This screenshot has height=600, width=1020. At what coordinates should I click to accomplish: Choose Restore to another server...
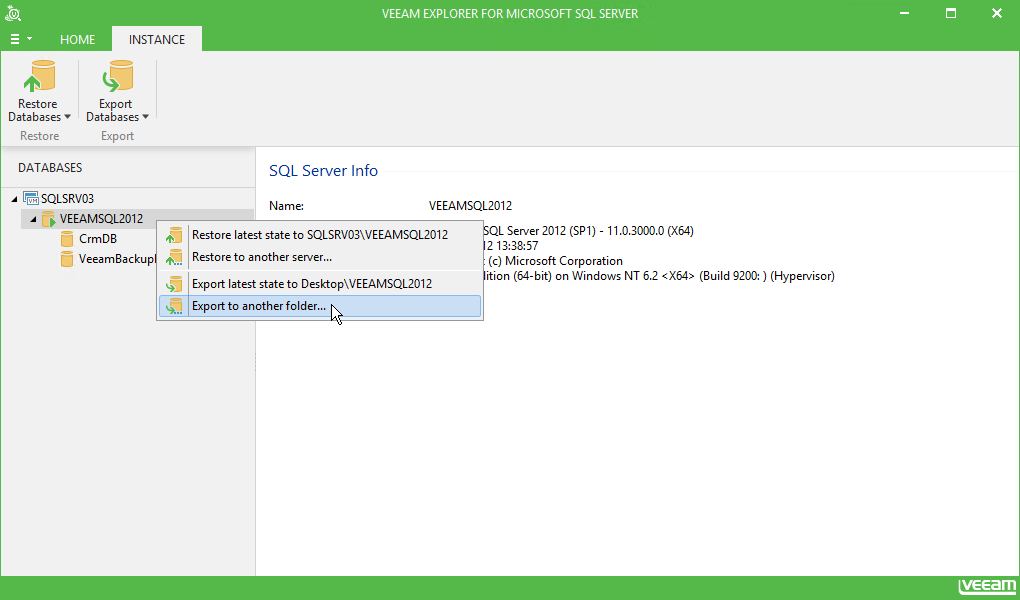(320, 257)
